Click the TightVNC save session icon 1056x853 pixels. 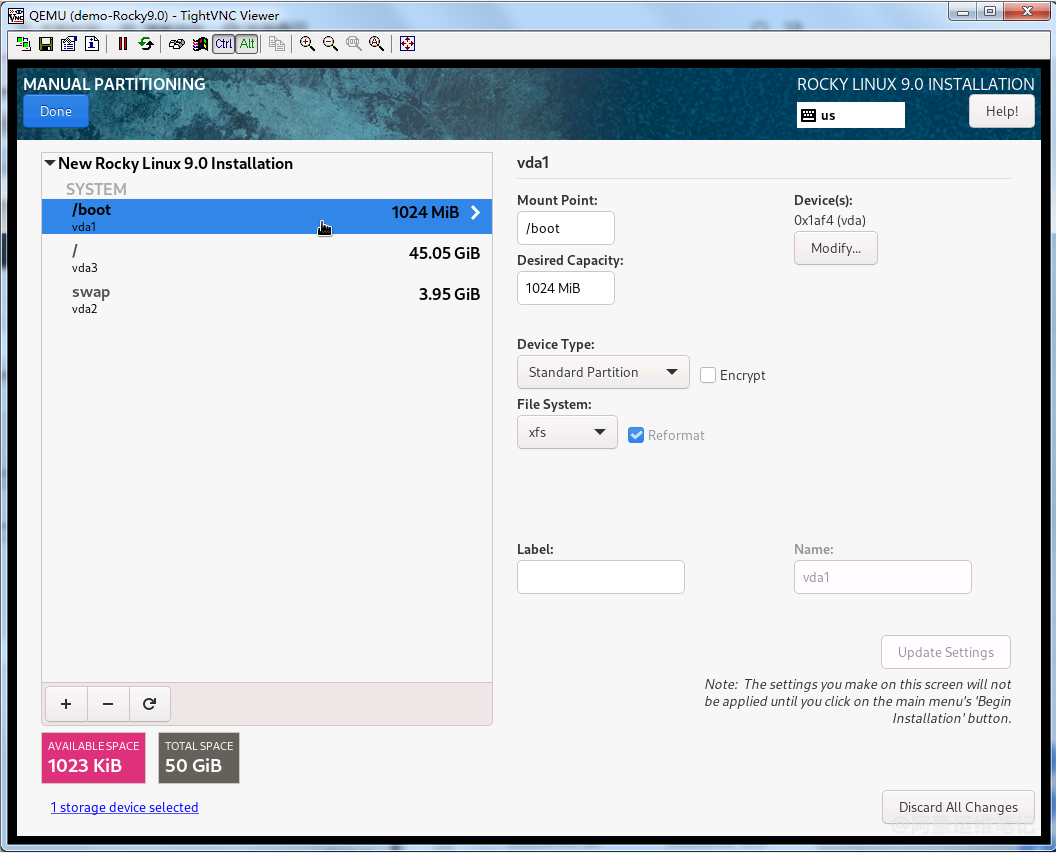[46, 44]
